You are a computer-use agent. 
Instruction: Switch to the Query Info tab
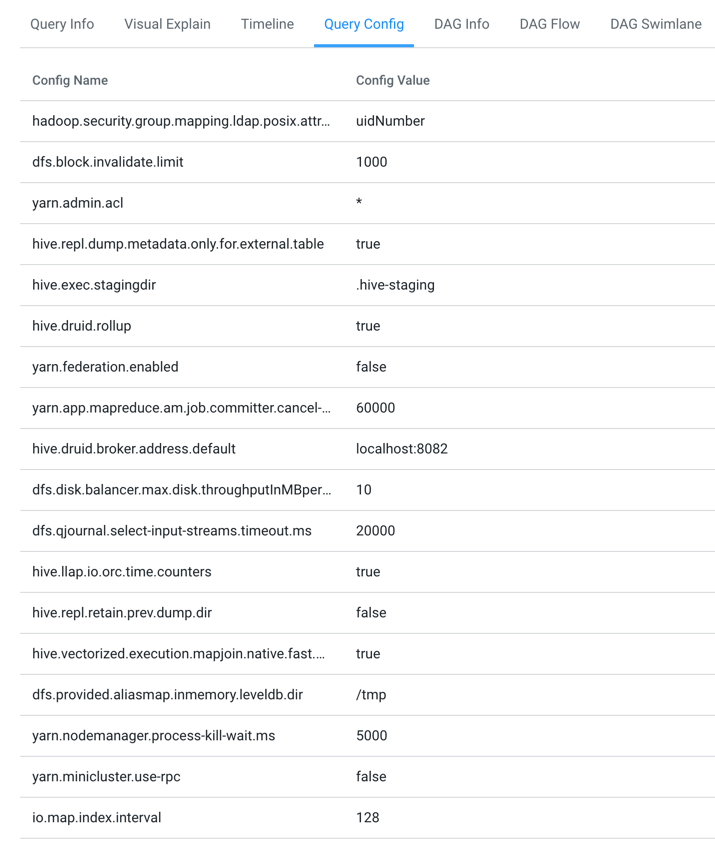click(x=61, y=24)
